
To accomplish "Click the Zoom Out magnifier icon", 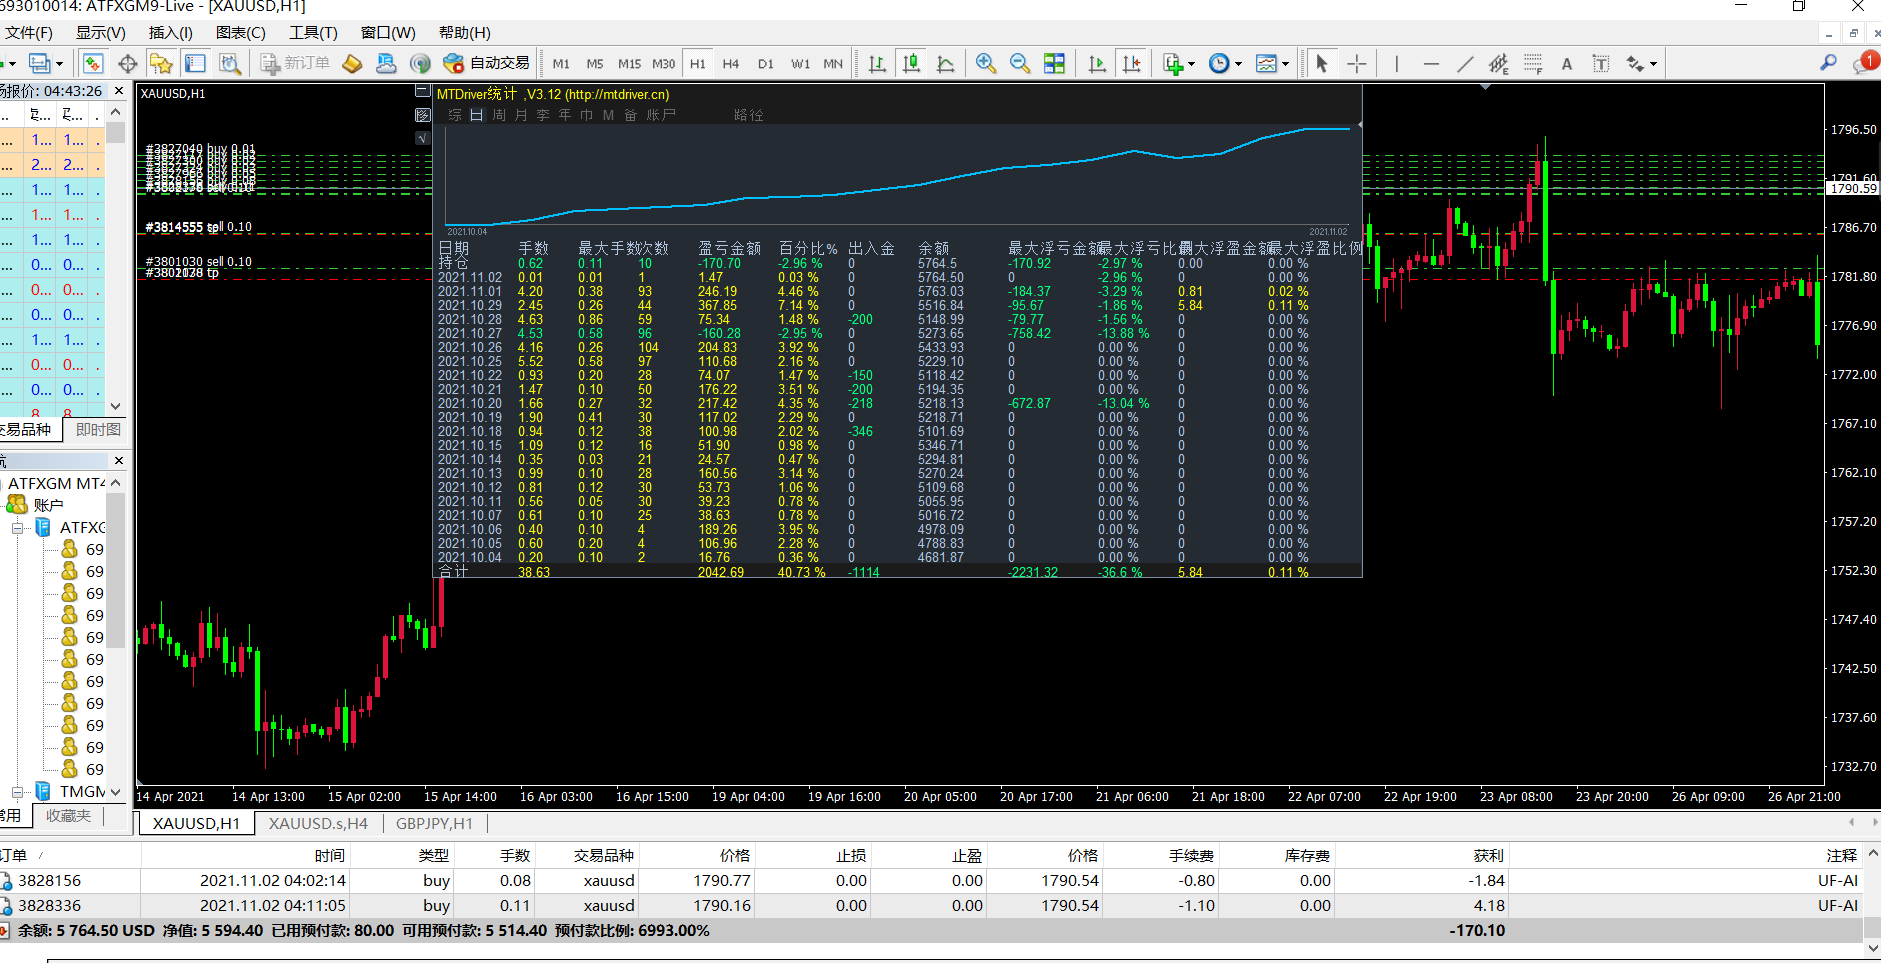I will coord(1019,63).
